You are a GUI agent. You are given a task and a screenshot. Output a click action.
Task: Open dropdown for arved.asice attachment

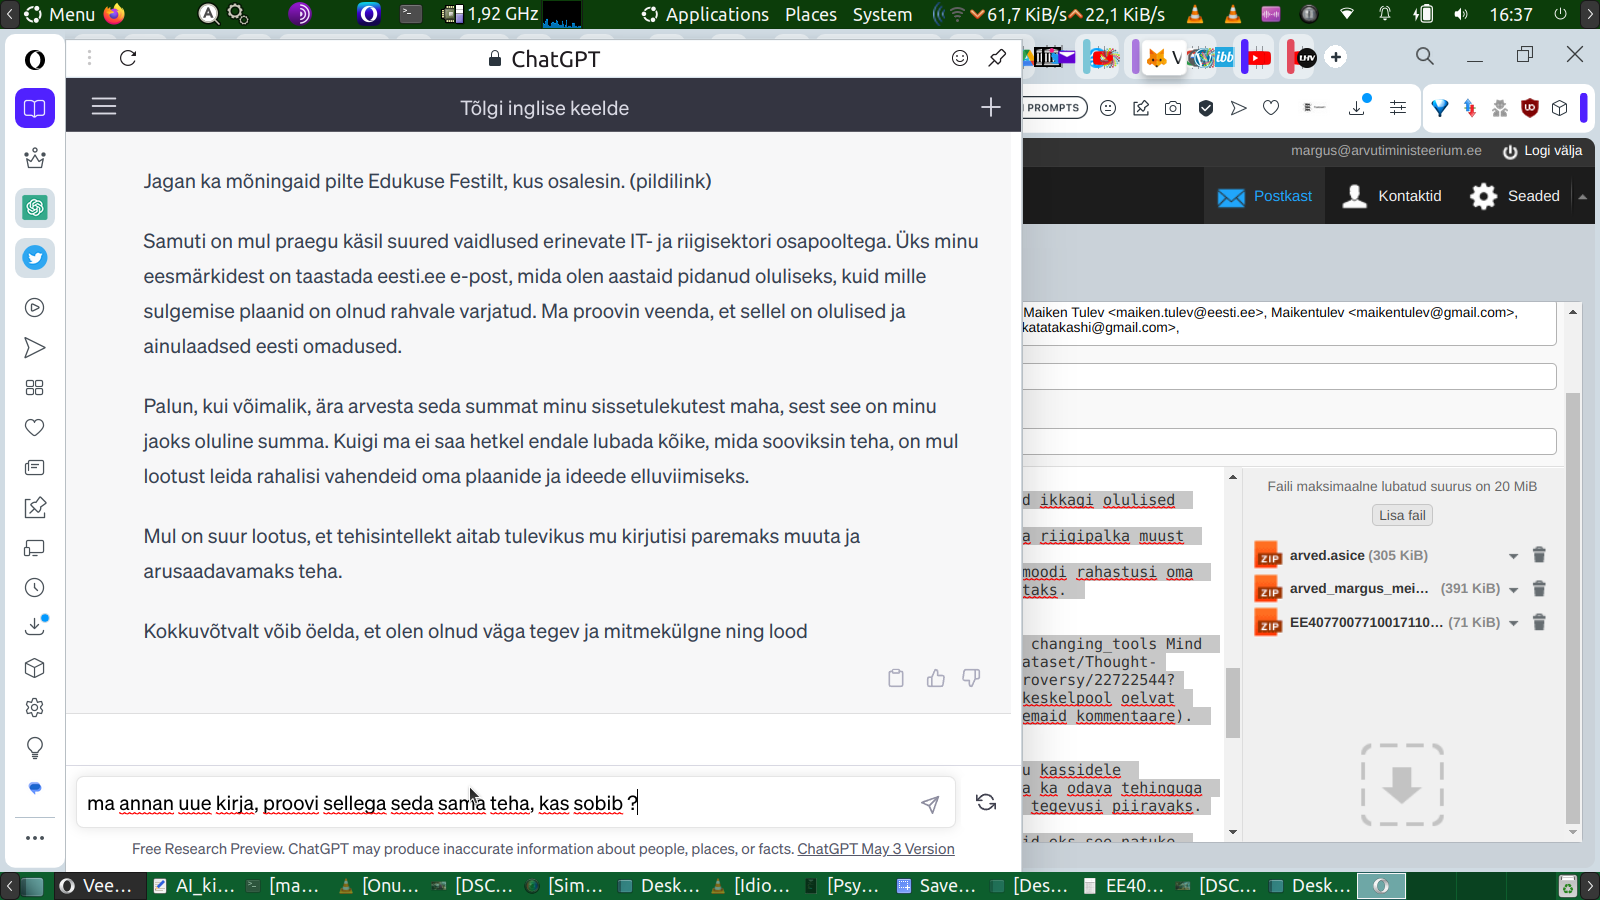pyautogui.click(x=1513, y=556)
